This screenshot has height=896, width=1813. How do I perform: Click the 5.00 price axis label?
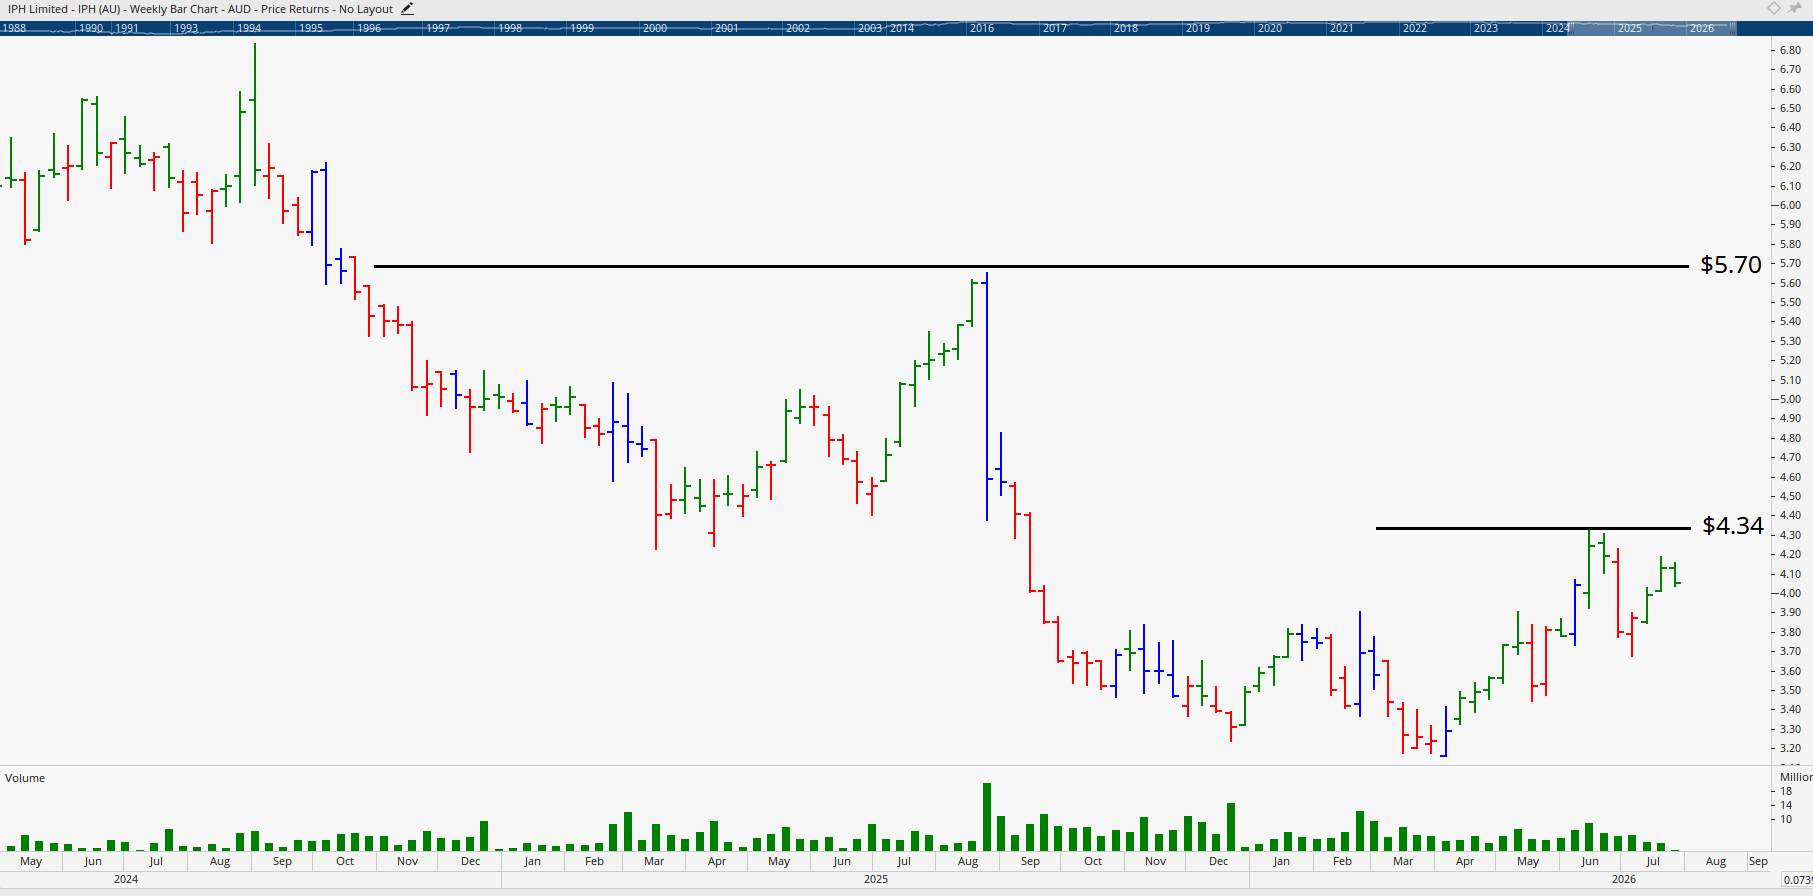1790,399
